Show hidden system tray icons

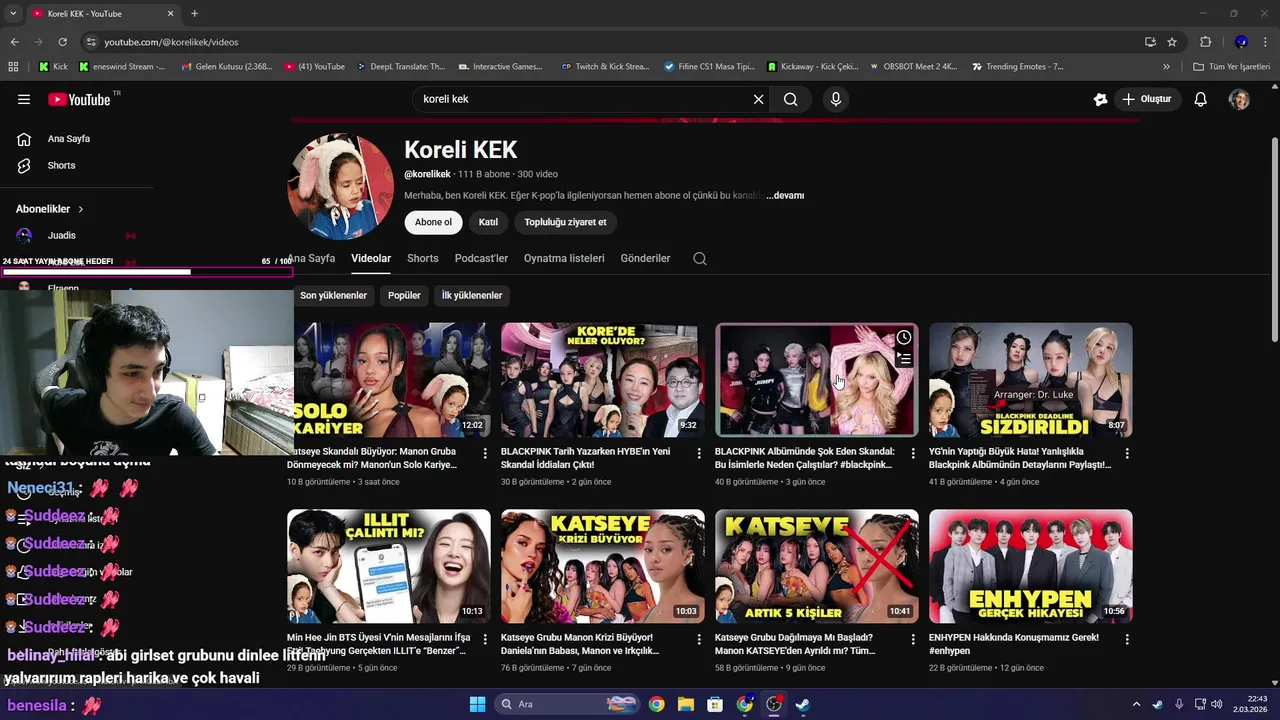point(1136,704)
